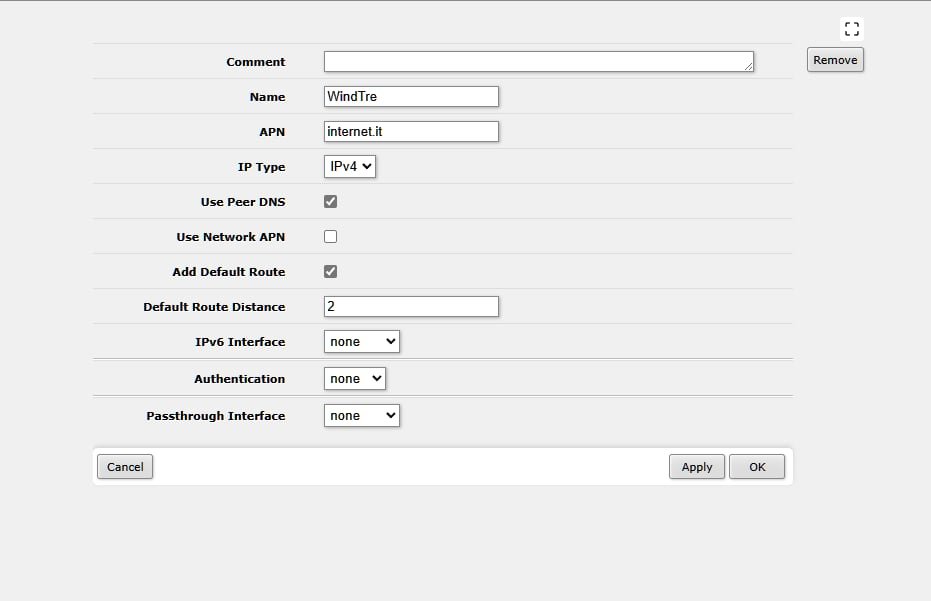Click the Use Network APN label text
931x601 pixels.
(x=230, y=237)
